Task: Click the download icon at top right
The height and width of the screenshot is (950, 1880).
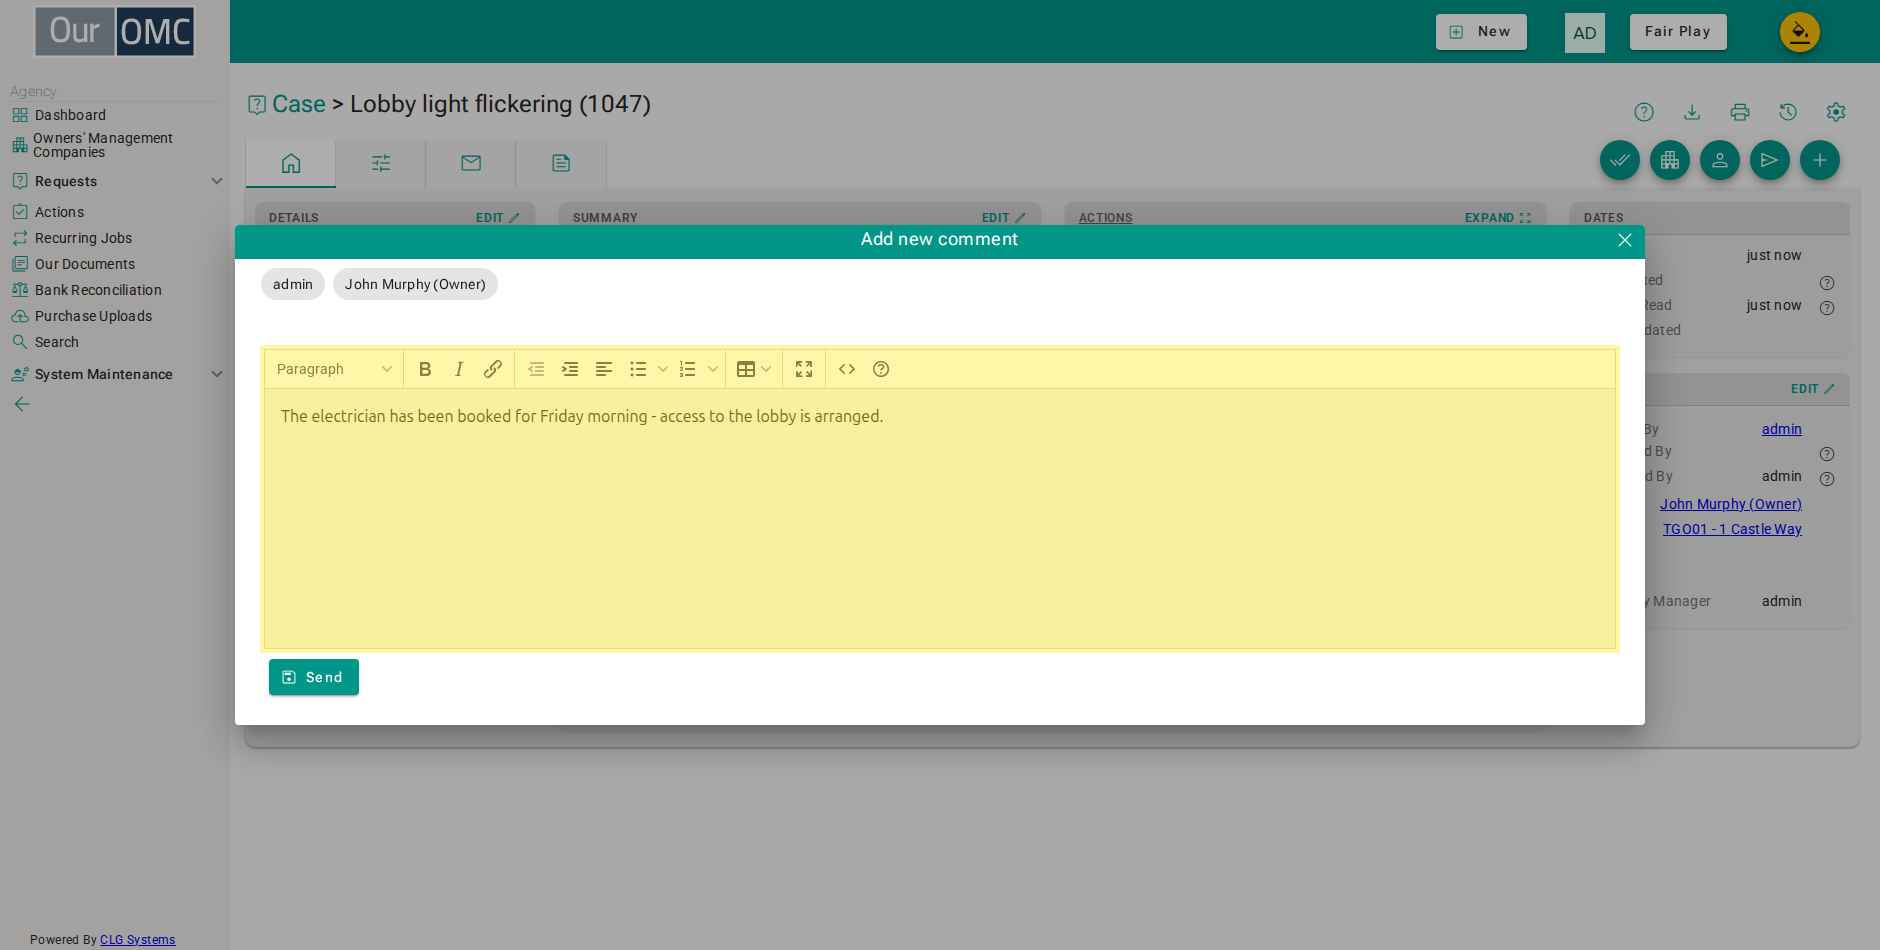Action: pyautogui.click(x=1692, y=112)
